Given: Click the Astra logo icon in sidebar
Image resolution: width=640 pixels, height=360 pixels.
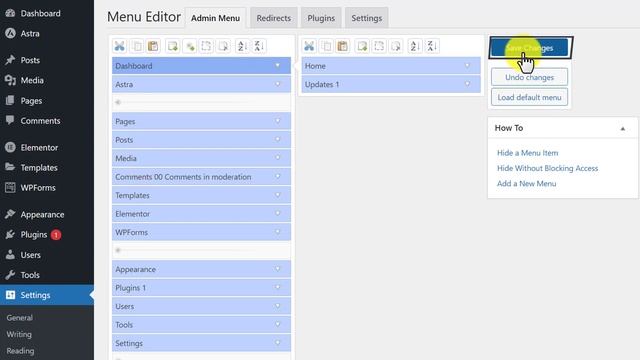Looking at the screenshot, I should [x=10, y=33].
